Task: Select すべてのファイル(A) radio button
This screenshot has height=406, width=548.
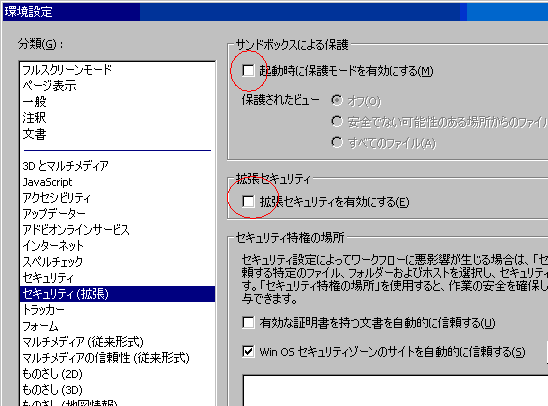Action: pyautogui.click(x=337, y=143)
